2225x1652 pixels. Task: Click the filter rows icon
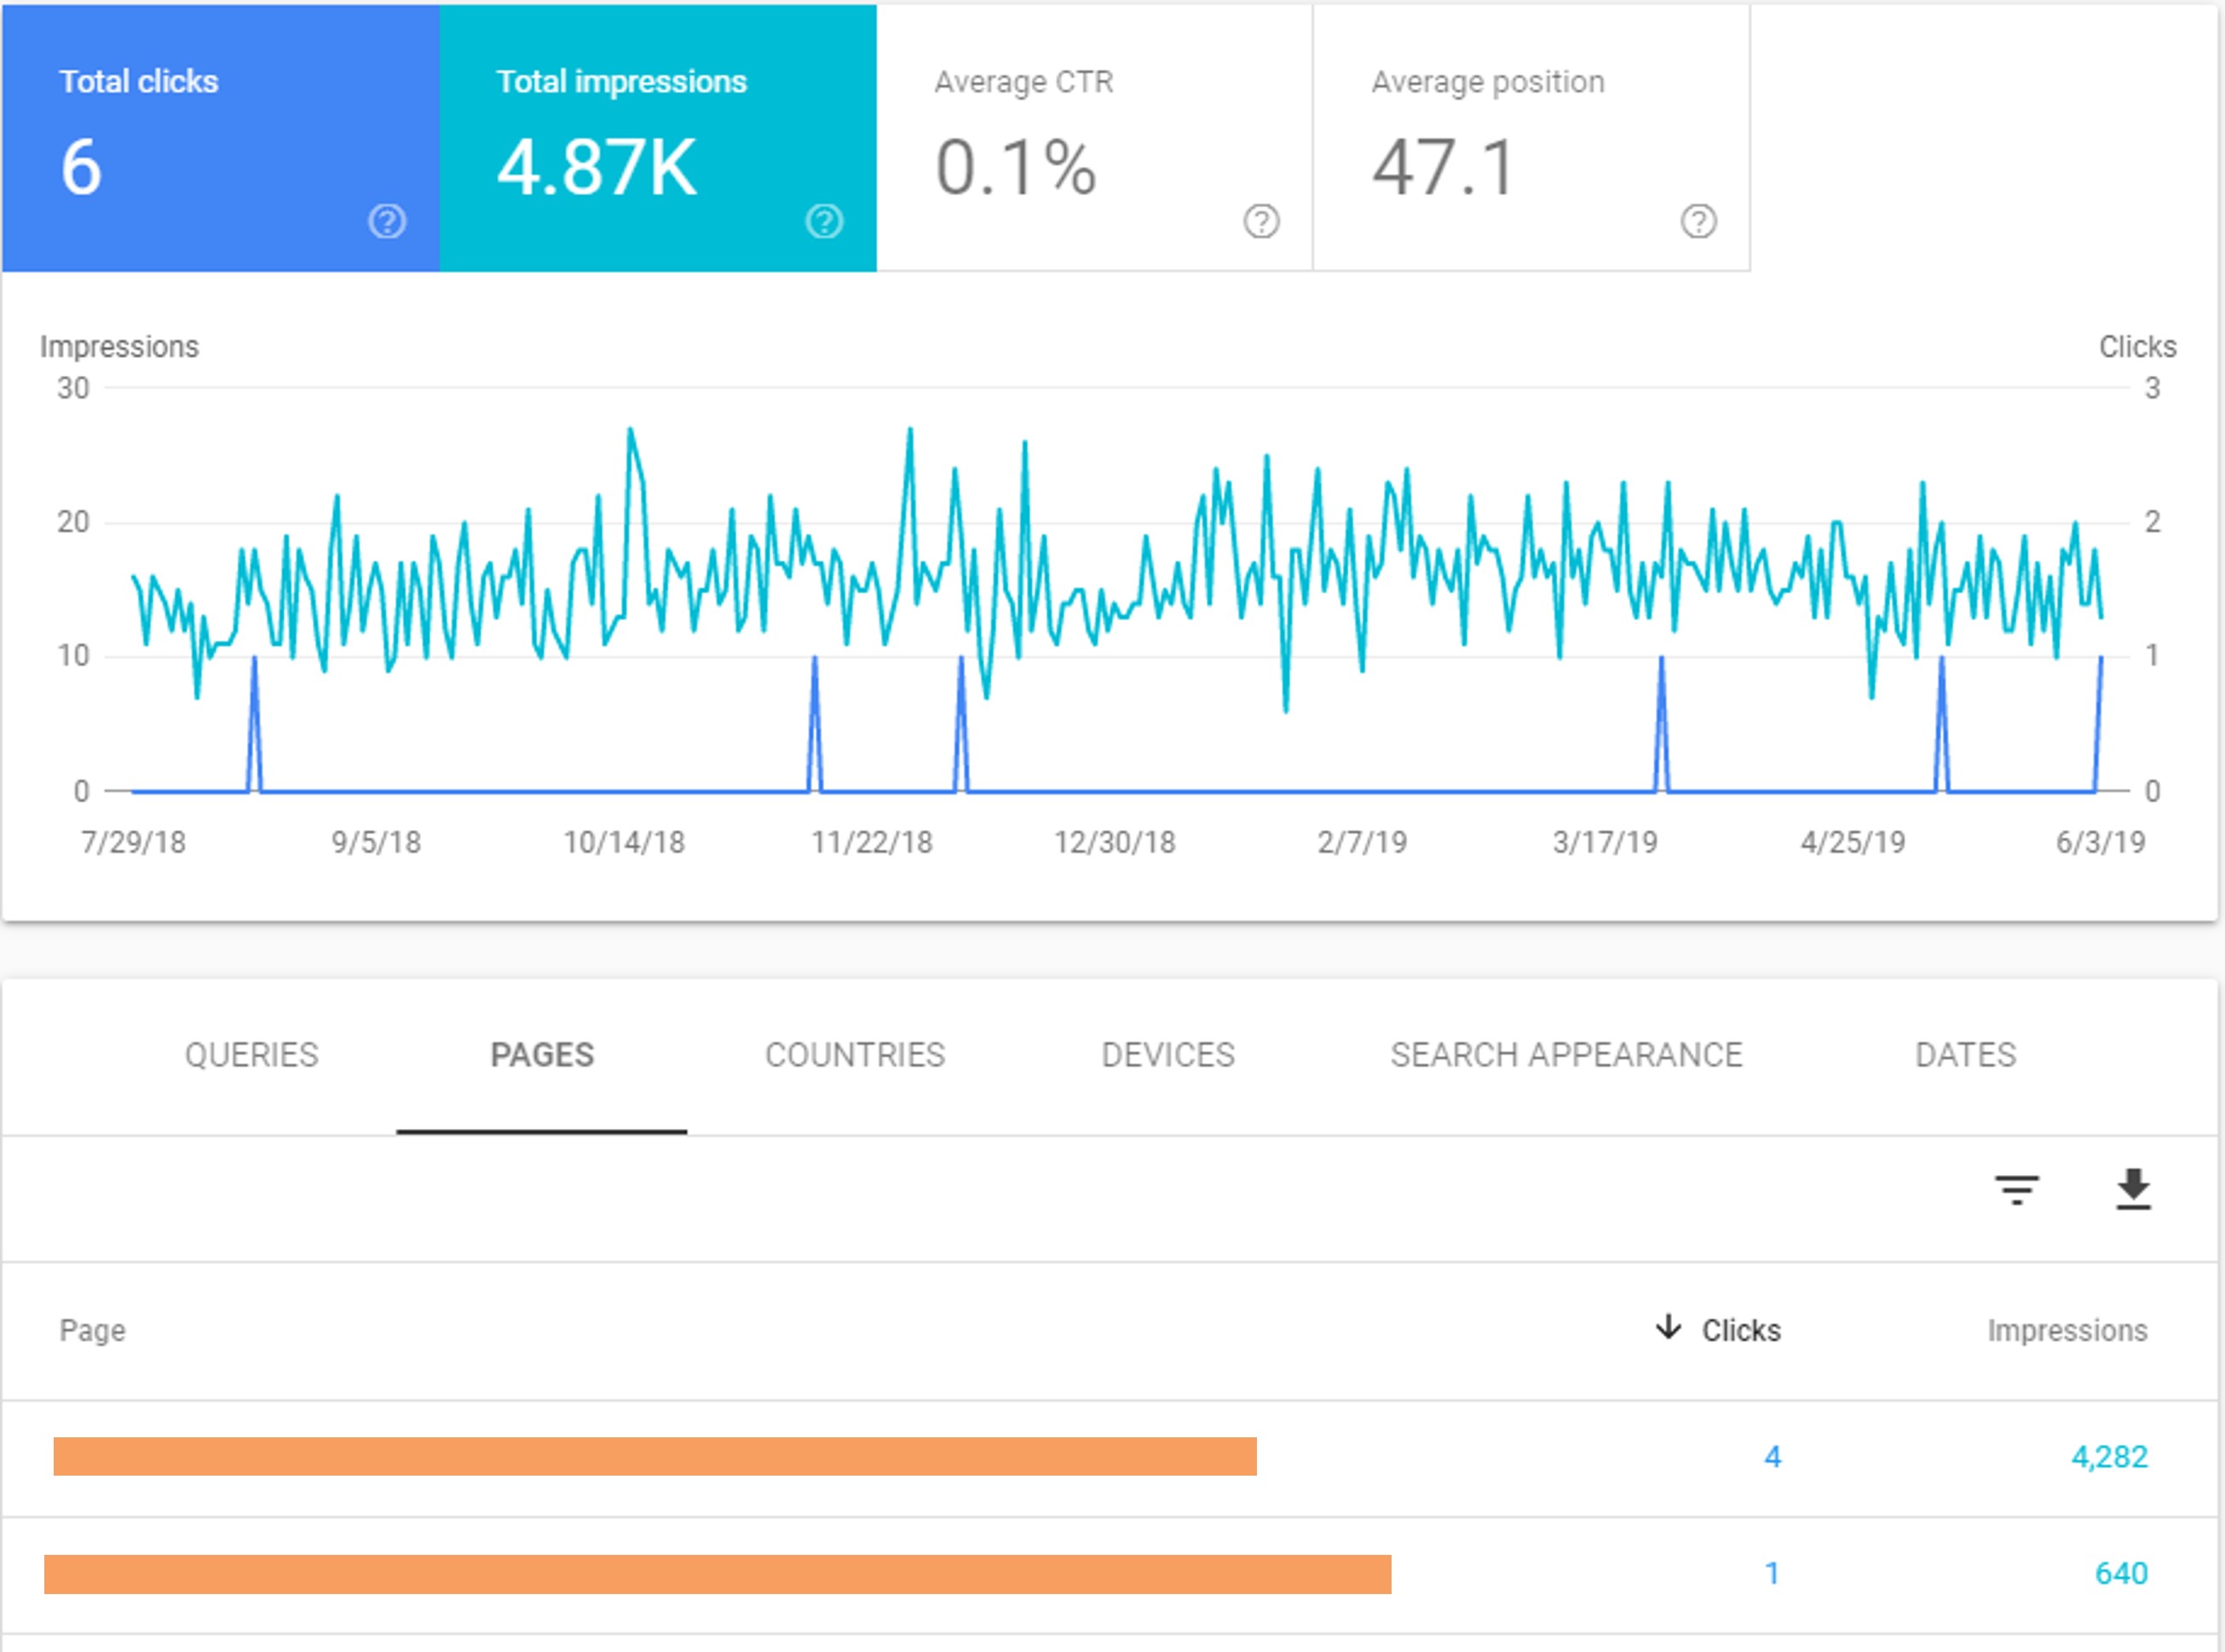click(2016, 1190)
